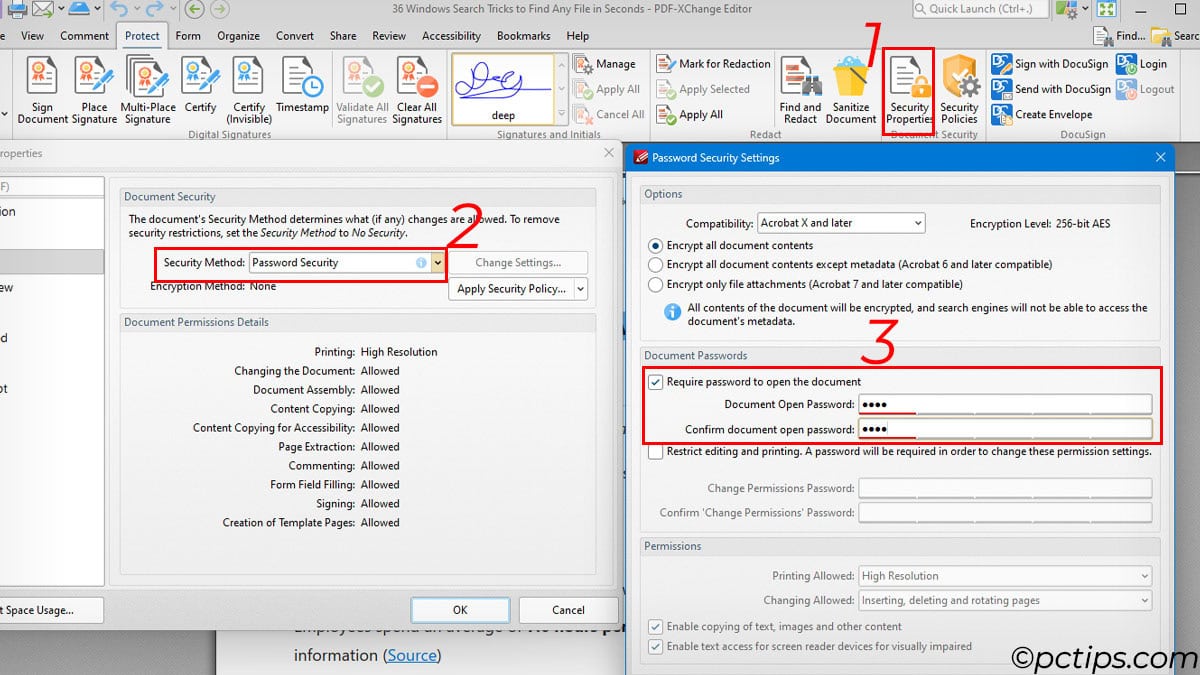Click Create Envelope in DocuSign group

pos(1042,114)
